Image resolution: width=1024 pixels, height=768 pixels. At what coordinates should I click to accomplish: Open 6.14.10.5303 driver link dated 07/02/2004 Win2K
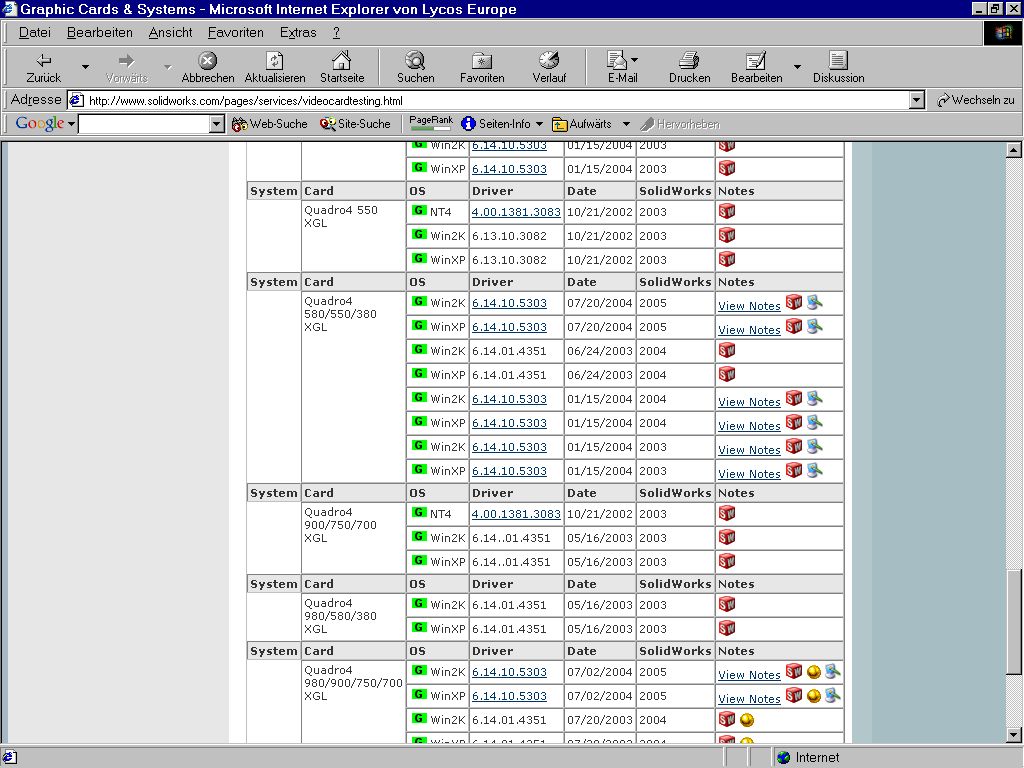click(509, 672)
